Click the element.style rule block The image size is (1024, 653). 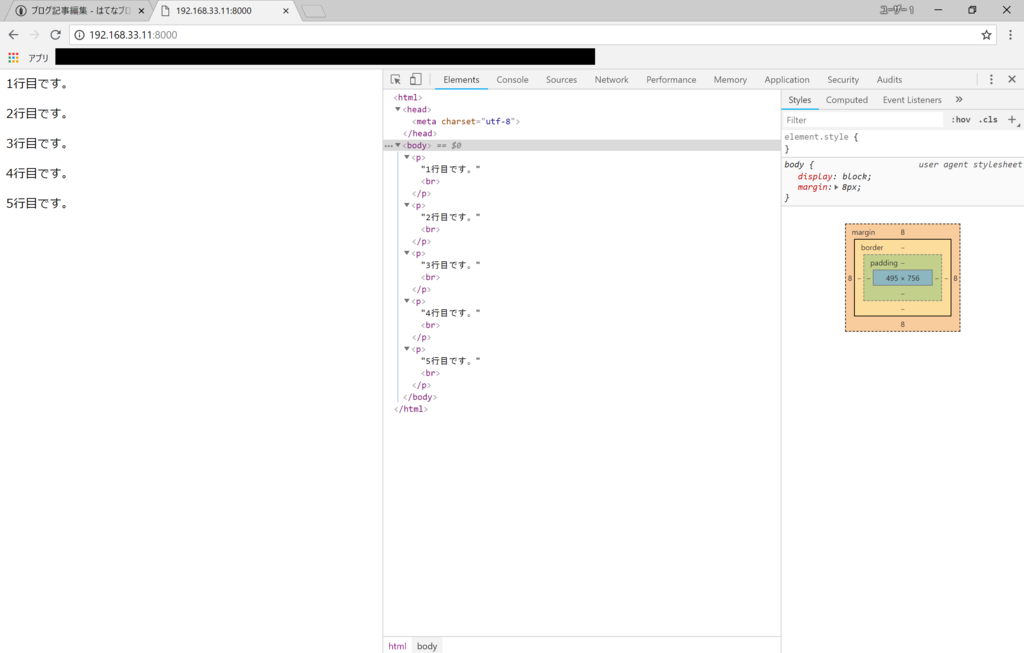tap(903, 142)
